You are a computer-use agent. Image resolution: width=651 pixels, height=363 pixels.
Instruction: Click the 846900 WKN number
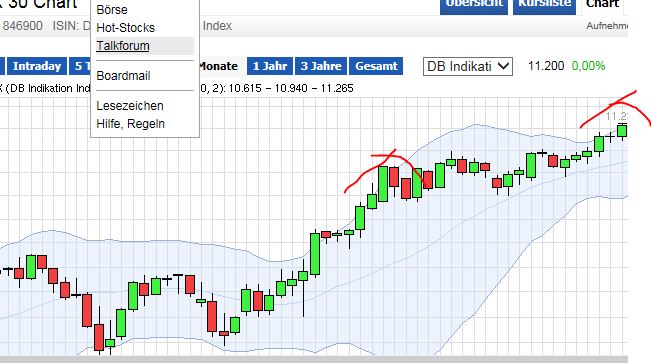pos(22,26)
